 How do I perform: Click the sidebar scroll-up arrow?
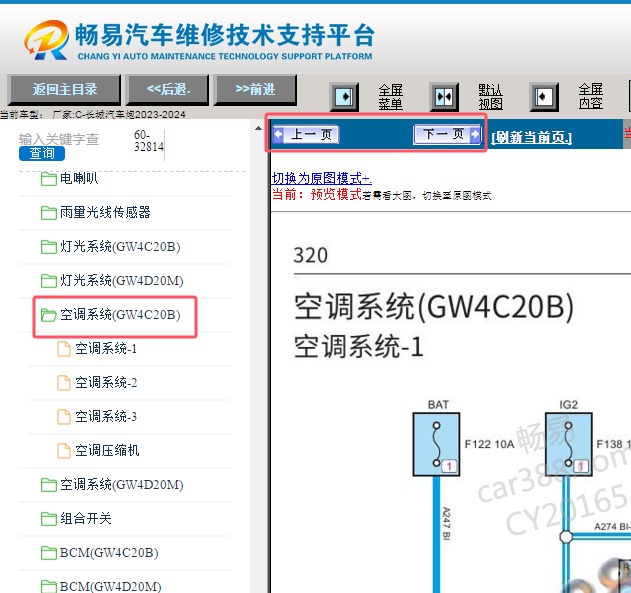pyautogui.click(x=258, y=128)
